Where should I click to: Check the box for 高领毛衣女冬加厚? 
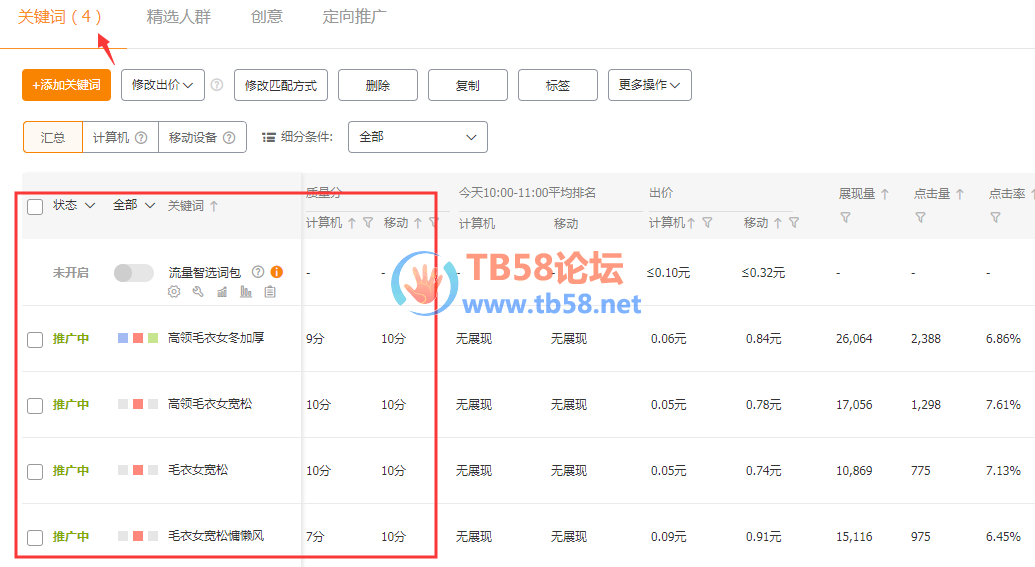(x=35, y=340)
